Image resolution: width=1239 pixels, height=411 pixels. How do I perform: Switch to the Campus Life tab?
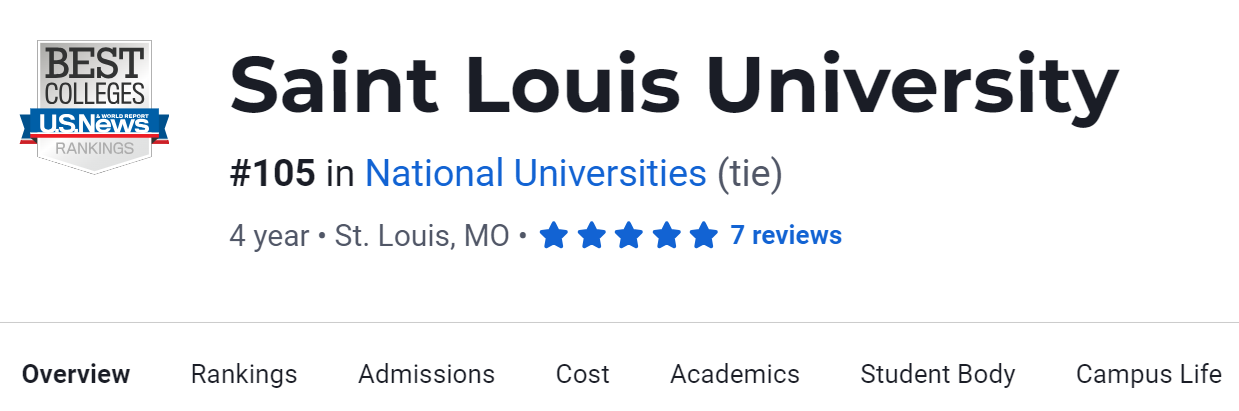[x=1148, y=374]
